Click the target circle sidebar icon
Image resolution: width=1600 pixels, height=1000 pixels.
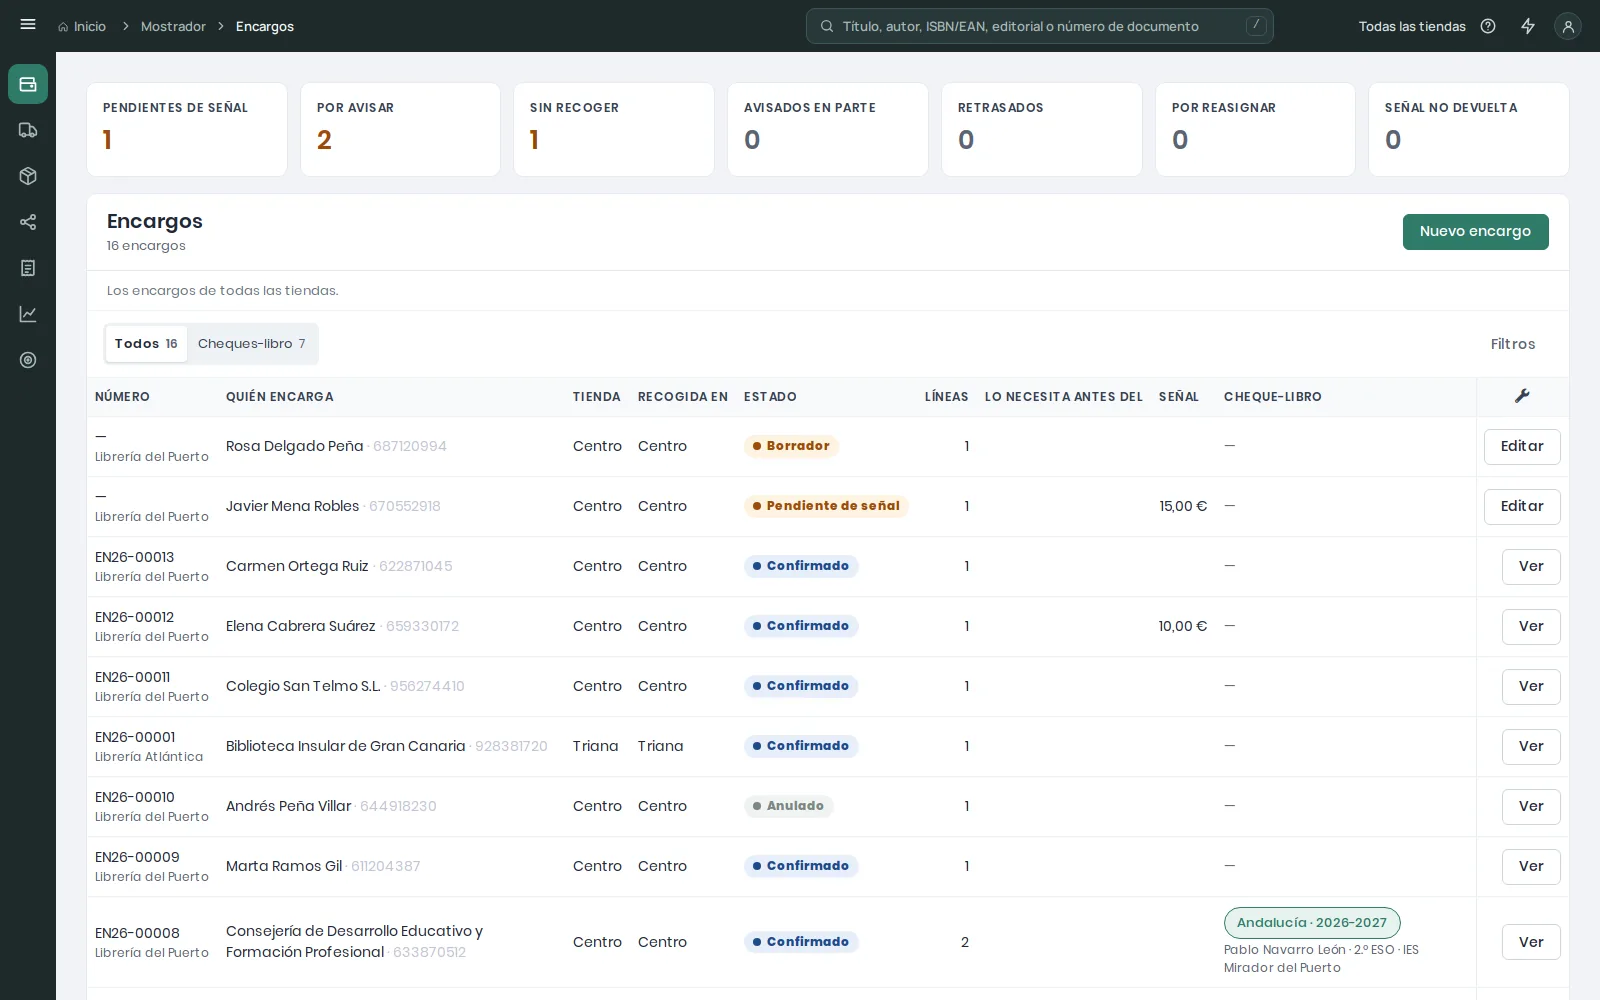click(x=28, y=360)
